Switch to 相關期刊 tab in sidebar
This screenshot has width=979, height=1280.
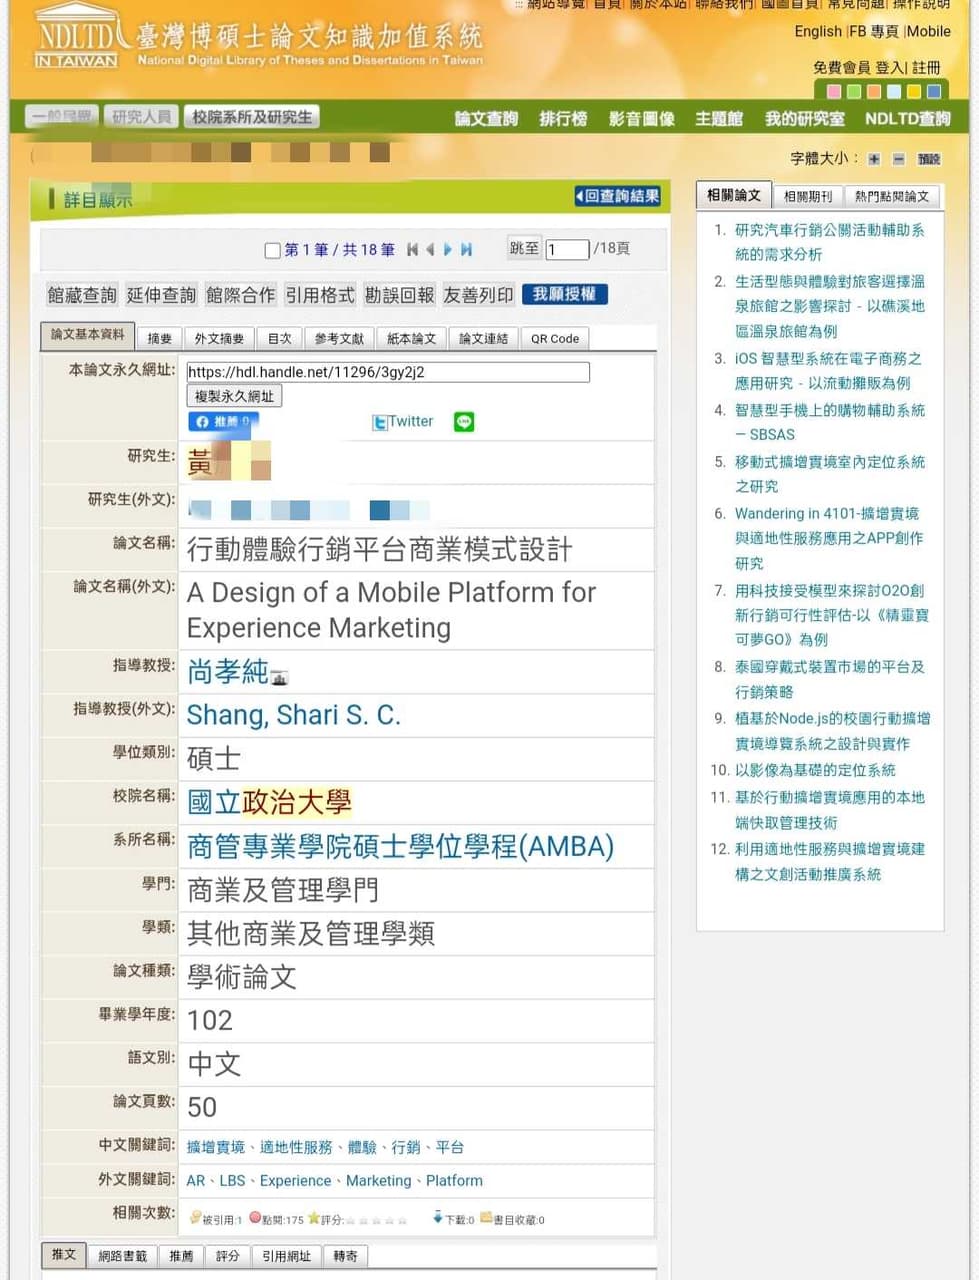[807, 196]
